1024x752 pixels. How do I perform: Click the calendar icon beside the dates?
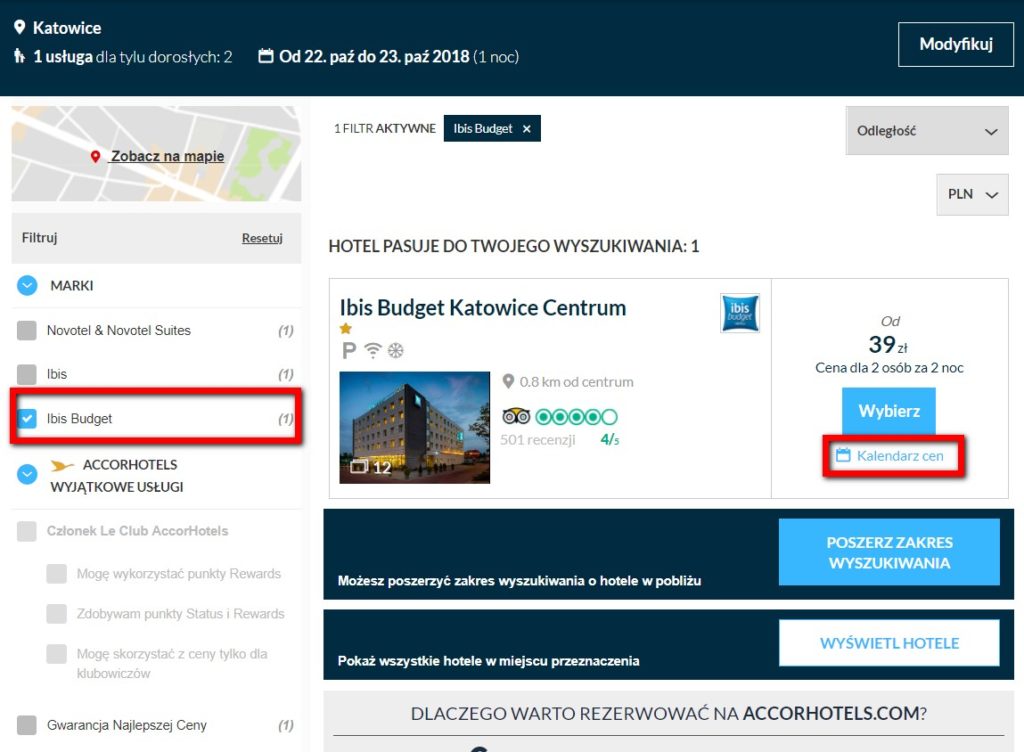coord(266,56)
